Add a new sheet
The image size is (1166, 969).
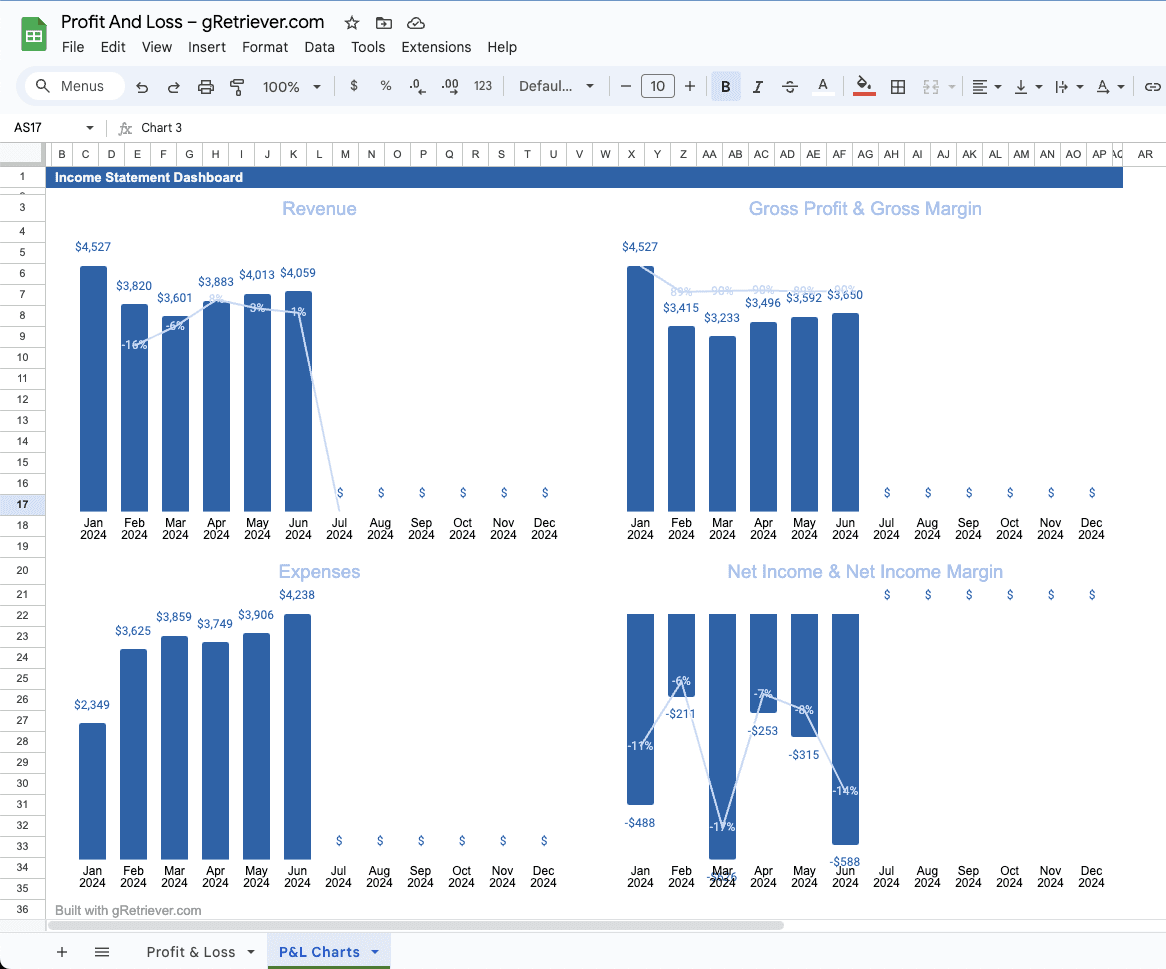click(62, 952)
